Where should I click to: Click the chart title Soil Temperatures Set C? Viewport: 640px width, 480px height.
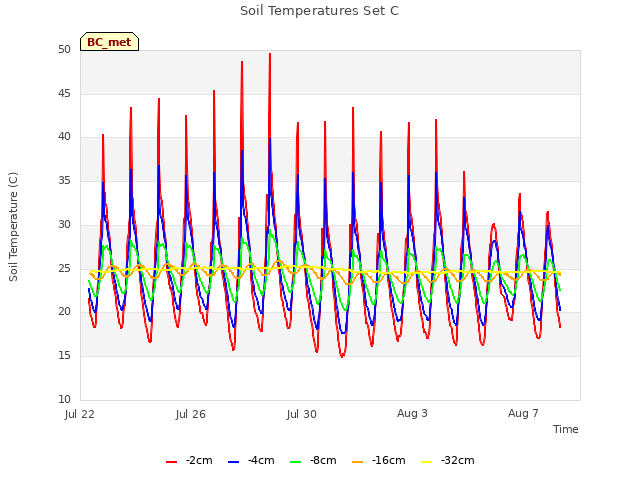pyautogui.click(x=320, y=11)
